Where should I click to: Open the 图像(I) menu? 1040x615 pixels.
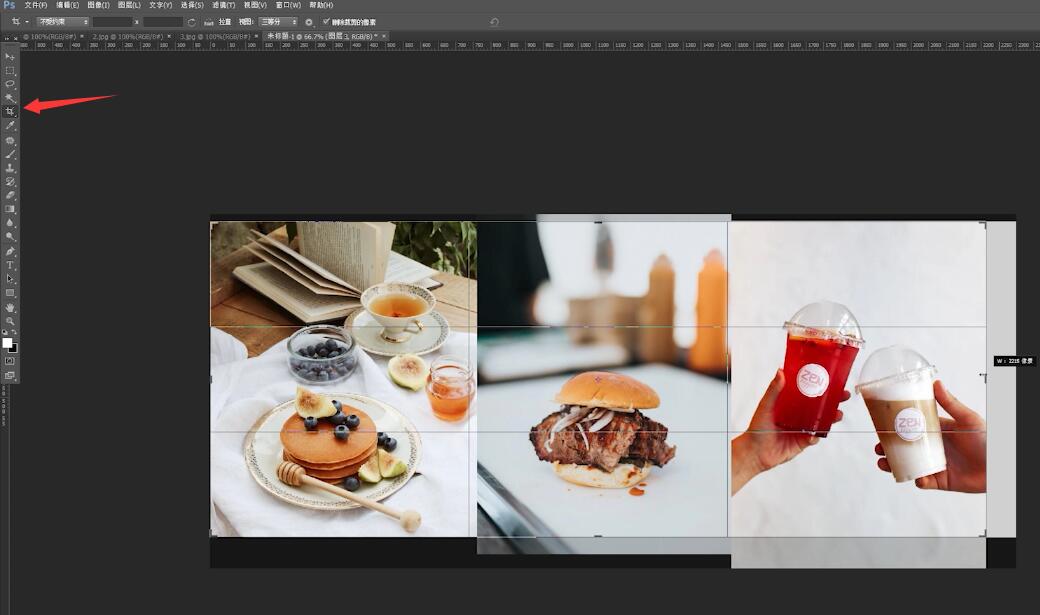98,5
